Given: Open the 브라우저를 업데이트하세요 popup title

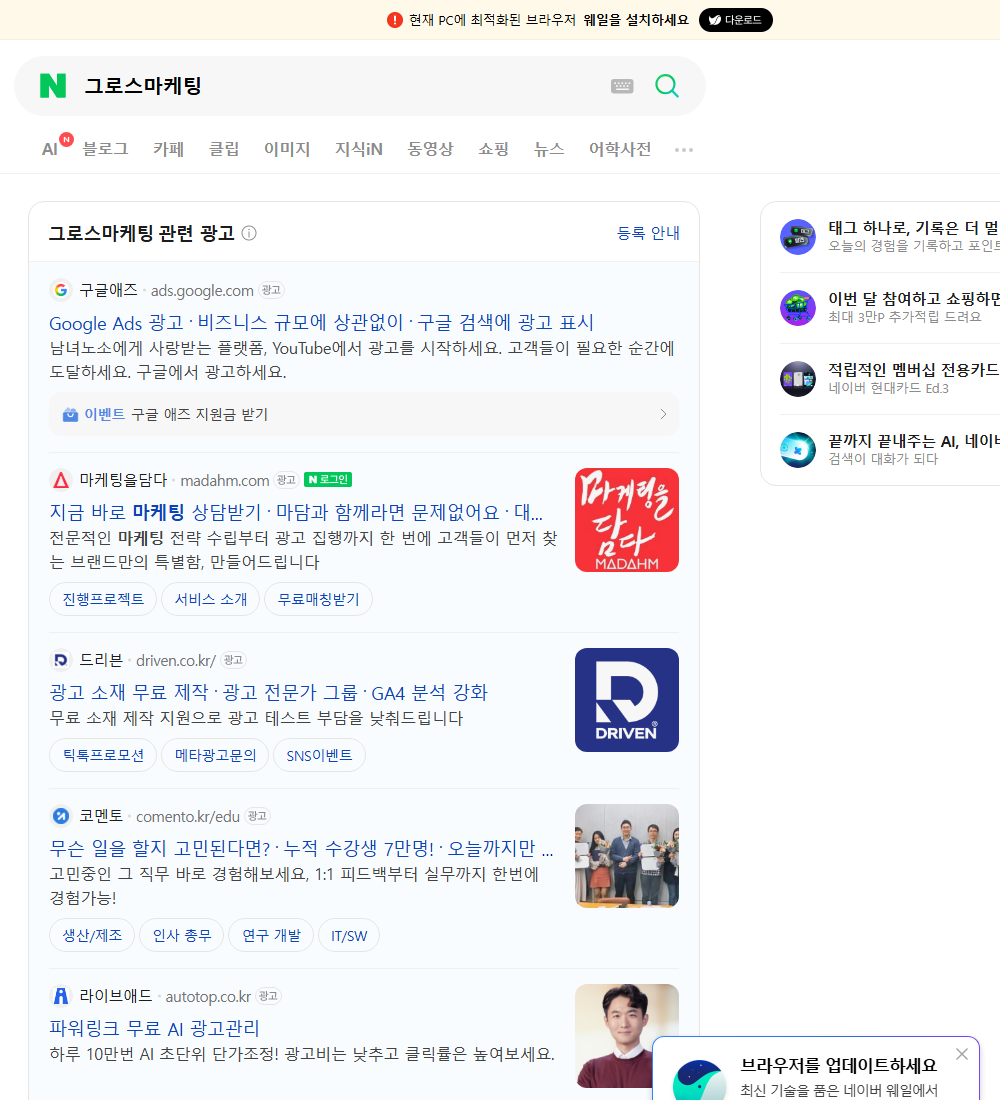Looking at the screenshot, I should 839,1066.
